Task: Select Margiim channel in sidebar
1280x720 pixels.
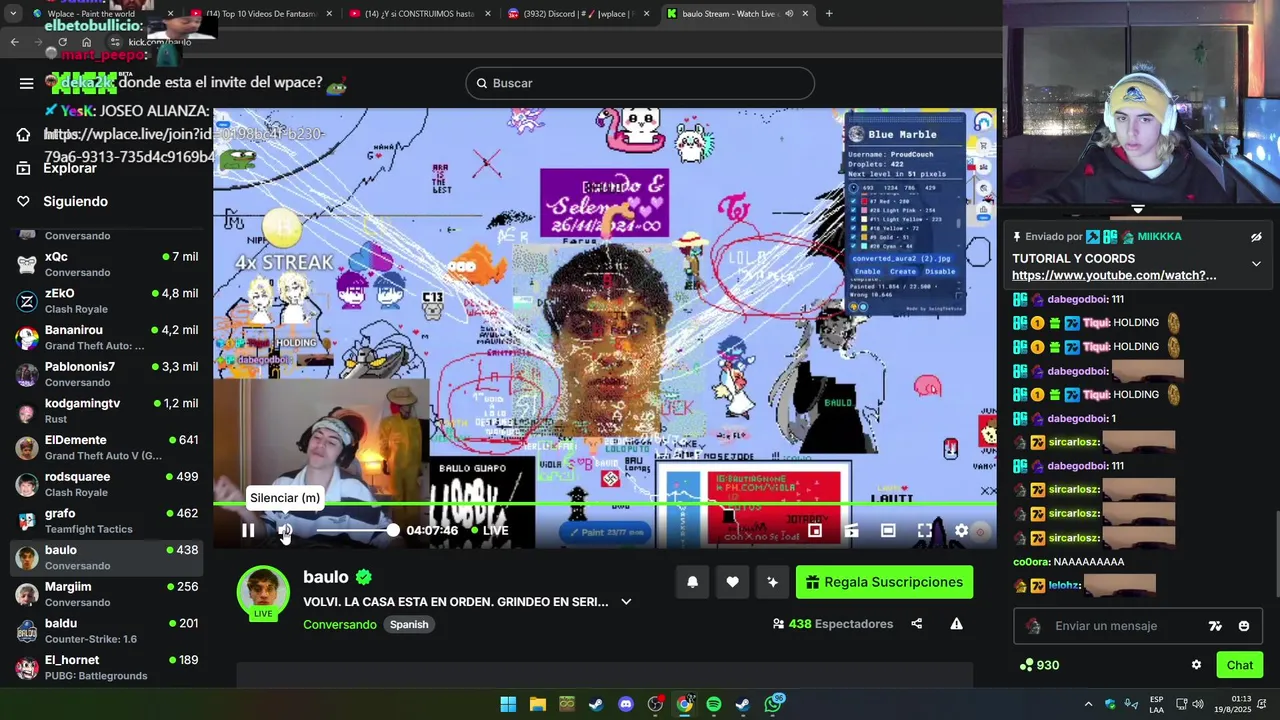Action: [x=108, y=594]
